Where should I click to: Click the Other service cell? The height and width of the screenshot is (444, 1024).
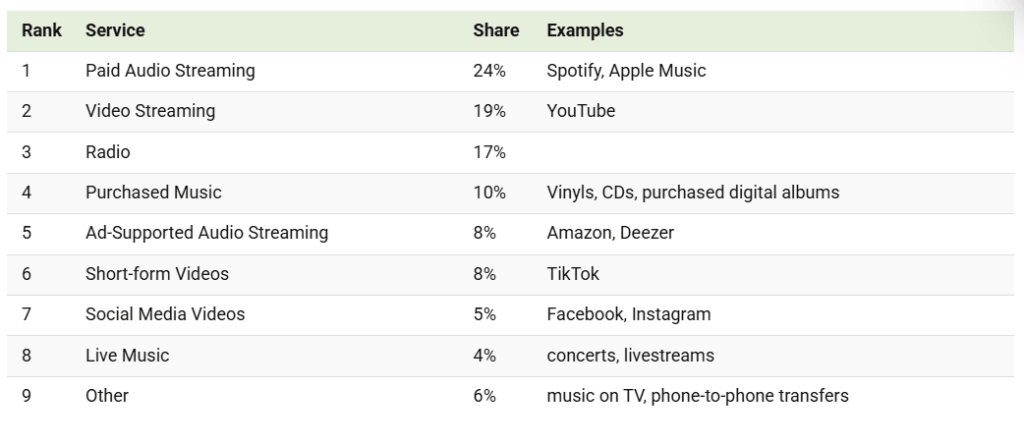click(107, 395)
